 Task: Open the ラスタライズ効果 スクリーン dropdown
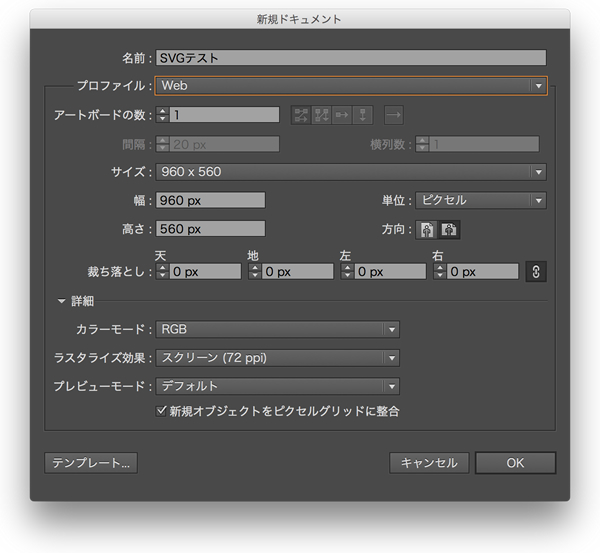point(278,358)
